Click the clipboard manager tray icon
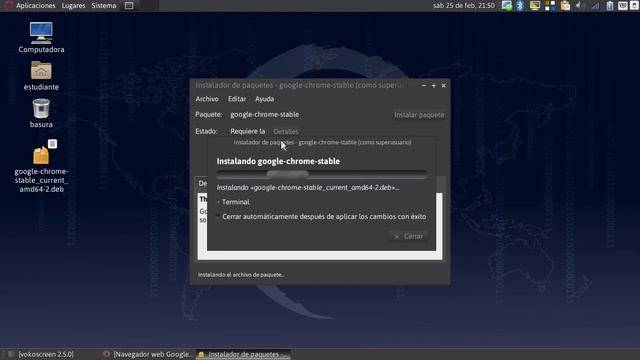The height and width of the screenshot is (360, 640). pos(565,5)
